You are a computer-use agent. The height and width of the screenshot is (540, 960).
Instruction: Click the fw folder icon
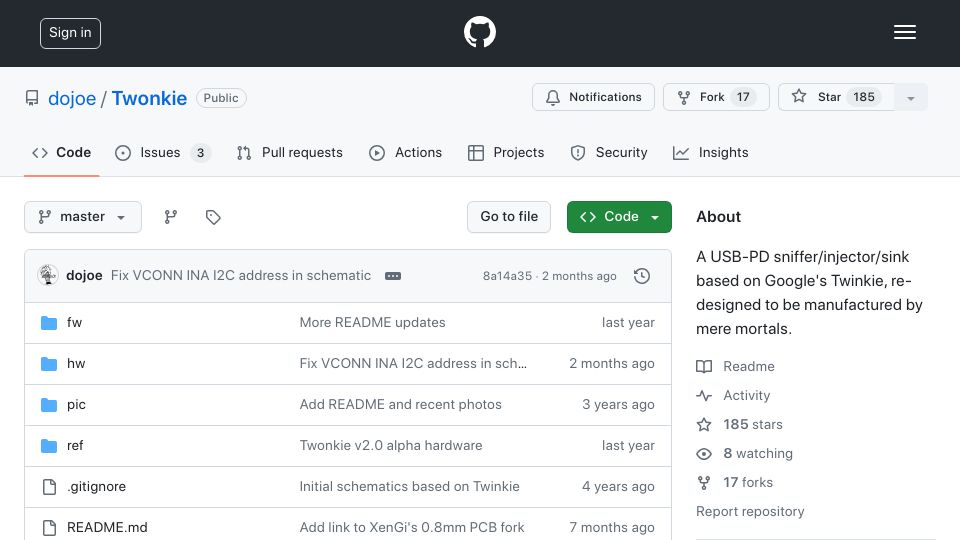49,323
